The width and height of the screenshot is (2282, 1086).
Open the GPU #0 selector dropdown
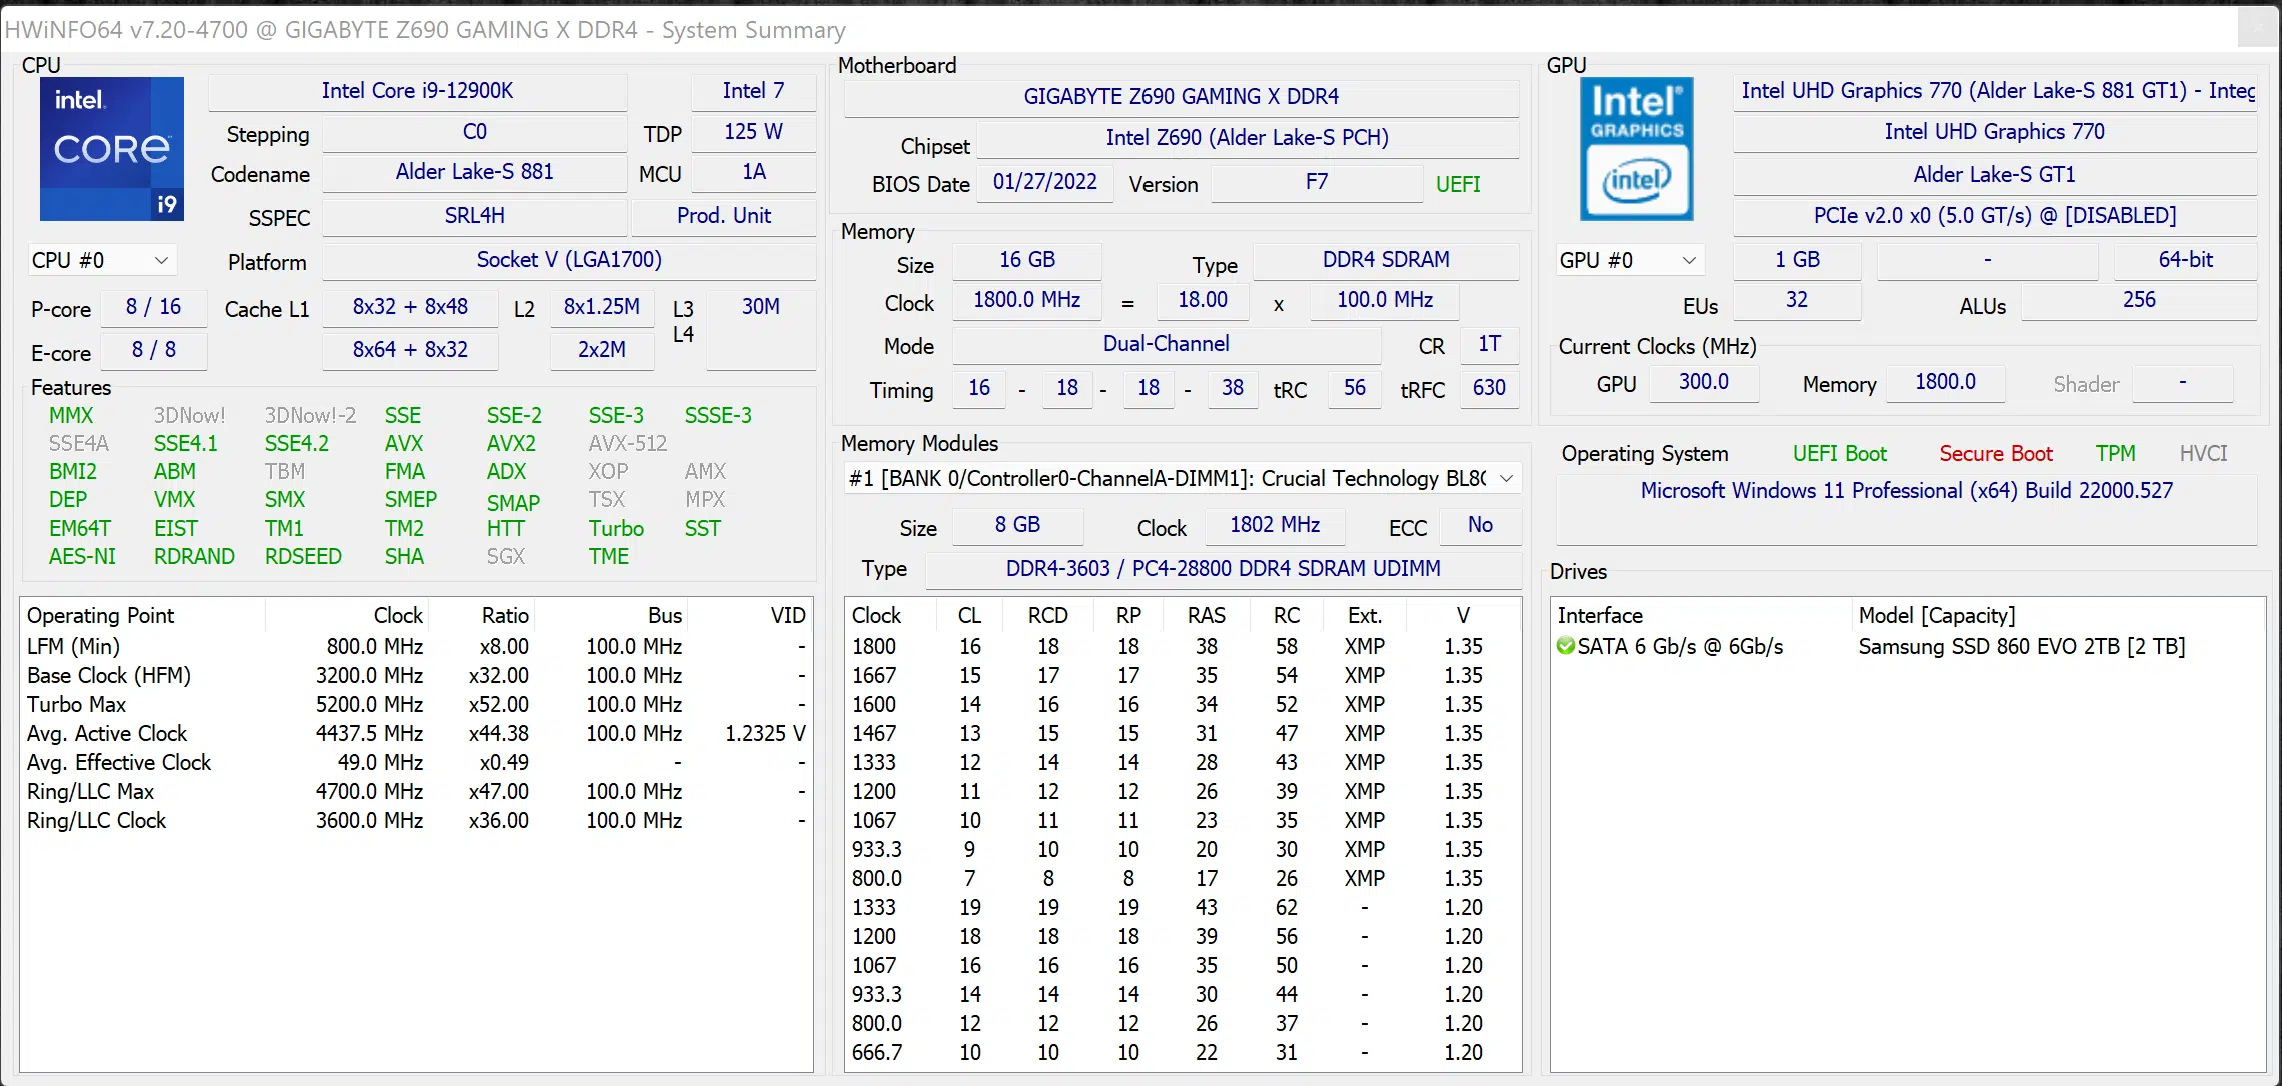(1628, 260)
